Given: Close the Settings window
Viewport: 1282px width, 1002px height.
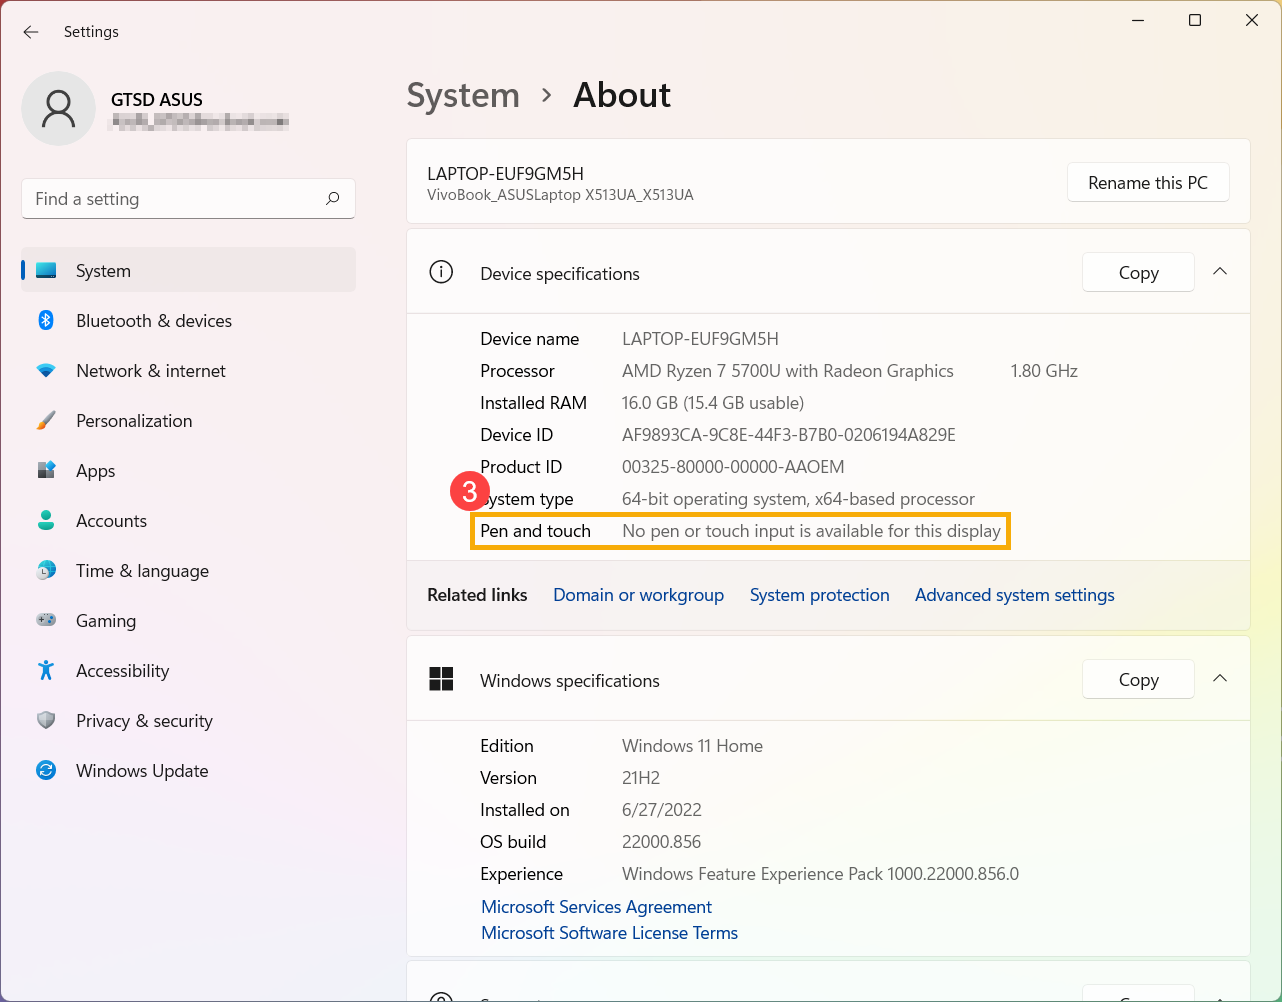Looking at the screenshot, I should point(1252,20).
